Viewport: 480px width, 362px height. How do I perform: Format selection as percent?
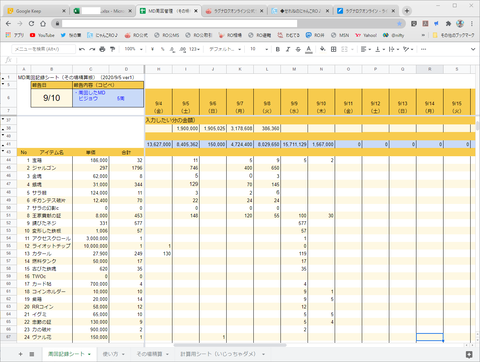[162, 49]
